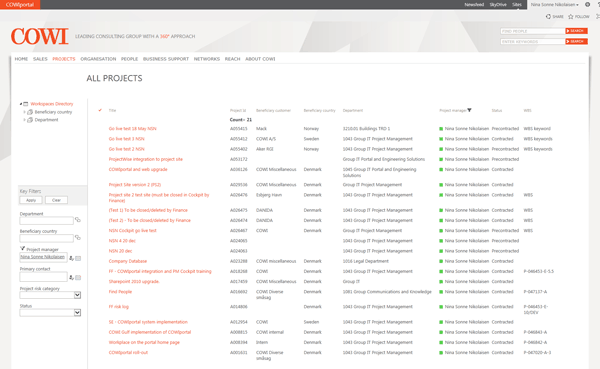Click the filter funnel icon beside Project manager key filter
This screenshot has width=600, height=369.
click(22, 248)
